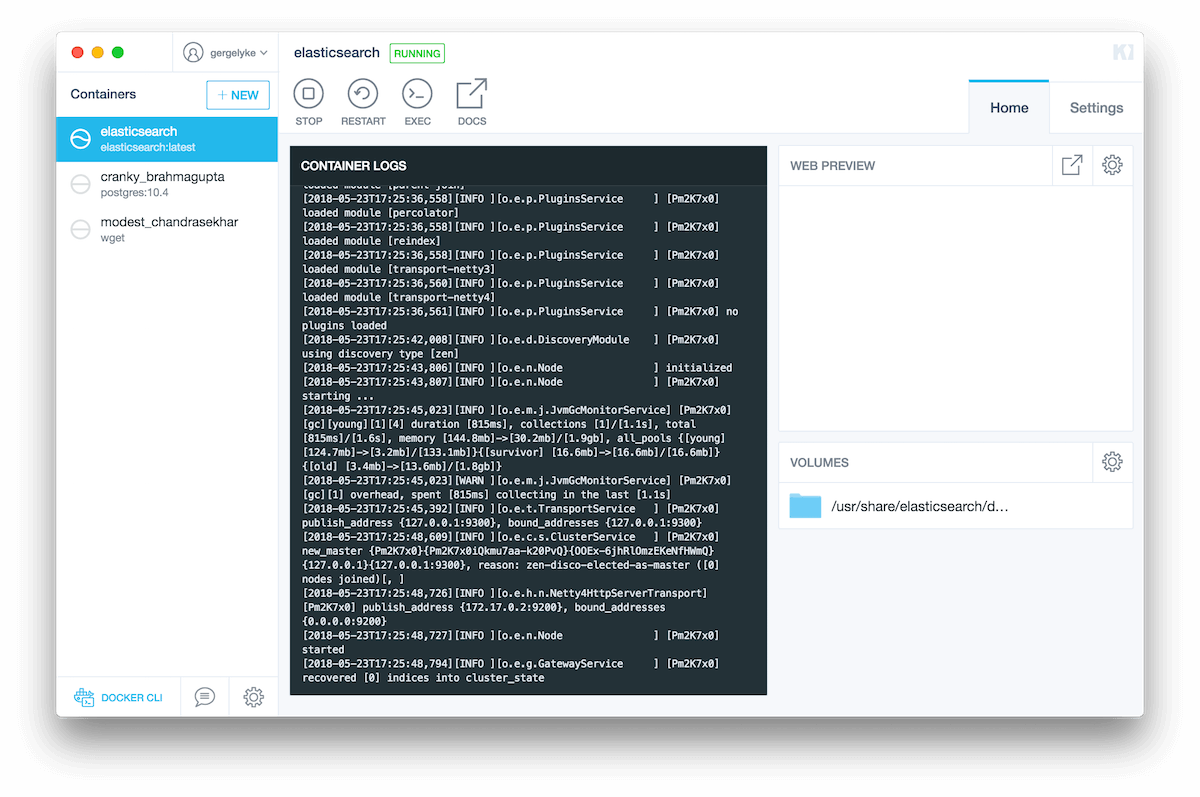Open web preview in external browser
This screenshot has width=1200, height=797.
(x=1072, y=165)
